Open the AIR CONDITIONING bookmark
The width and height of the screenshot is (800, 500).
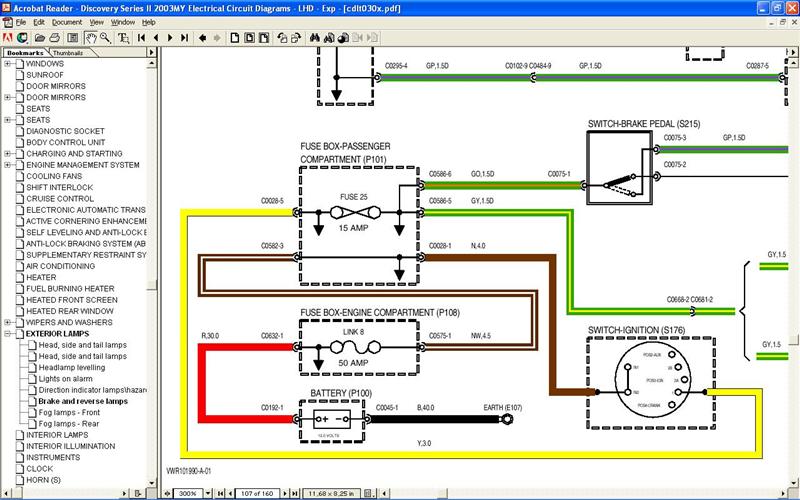pyautogui.click(x=61, y=266)
